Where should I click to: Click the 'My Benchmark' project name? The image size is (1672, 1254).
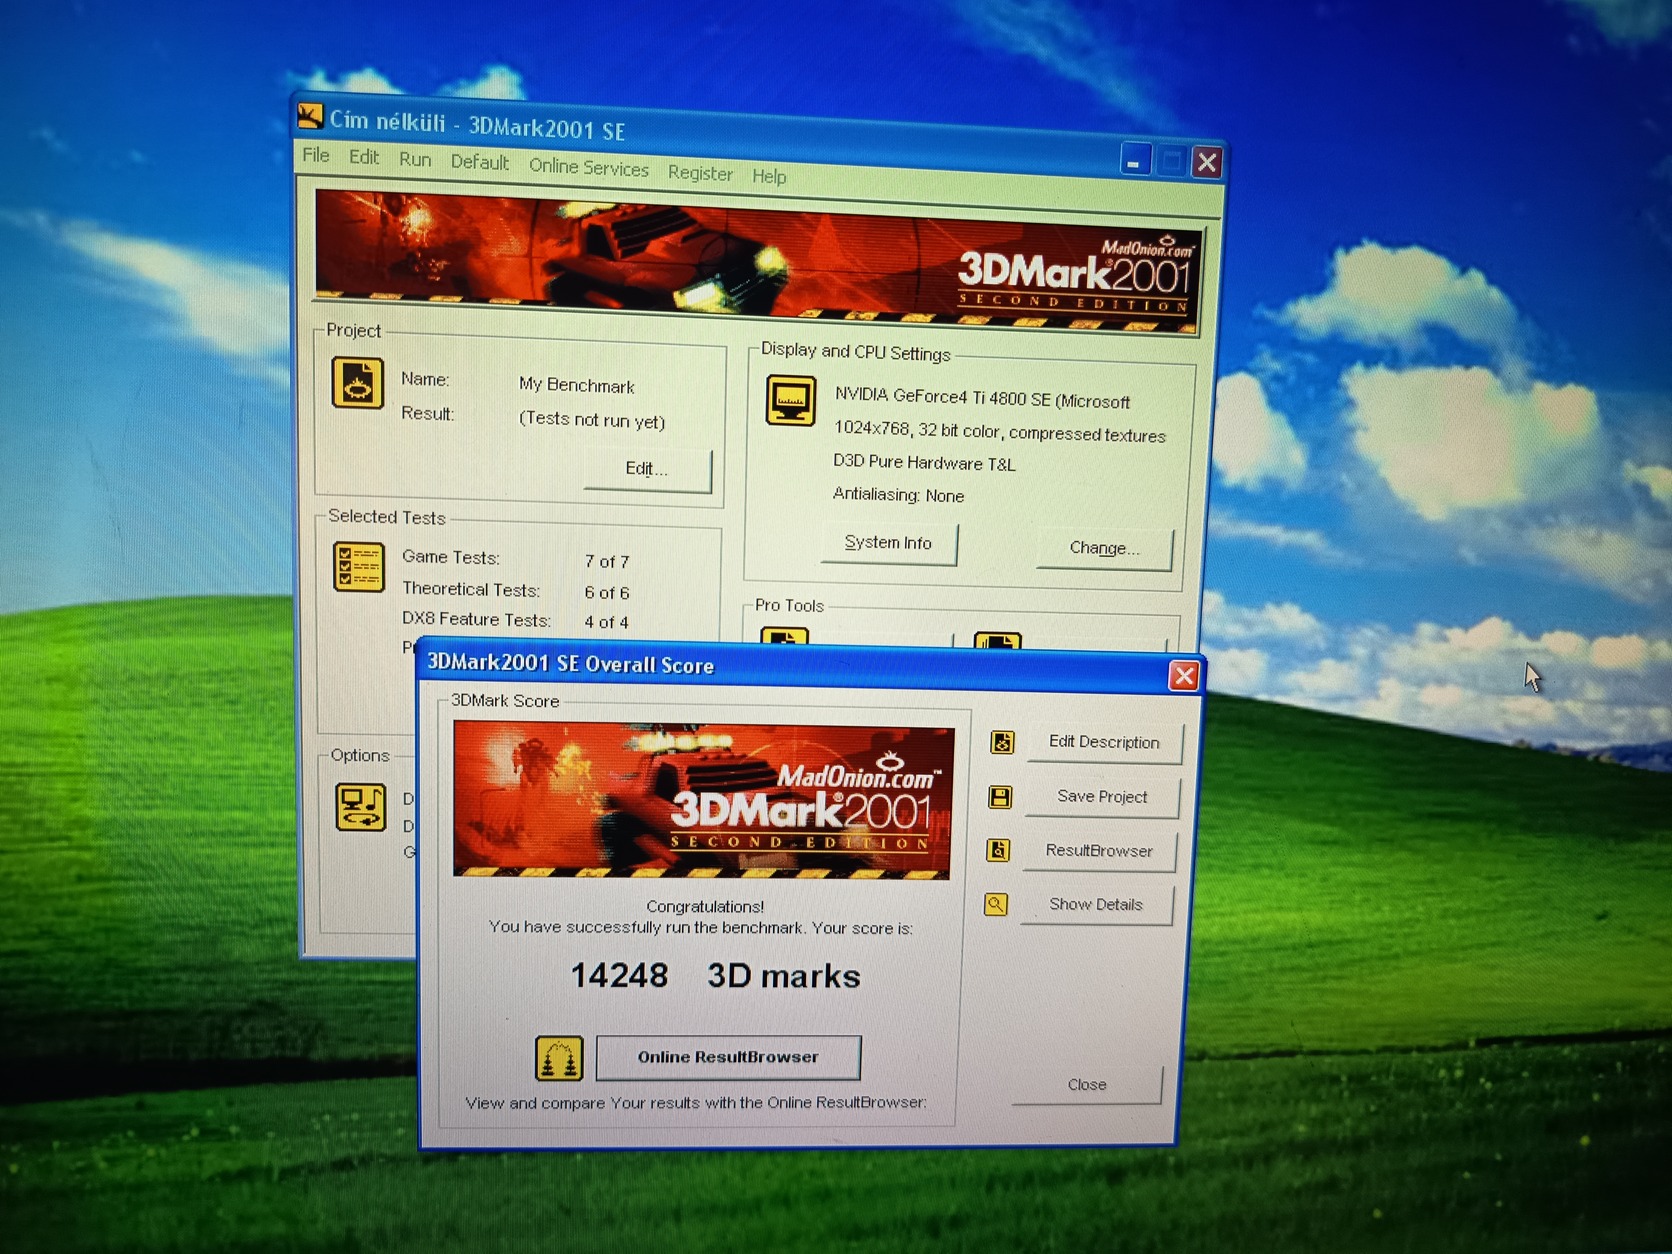(x=577, y=385)
